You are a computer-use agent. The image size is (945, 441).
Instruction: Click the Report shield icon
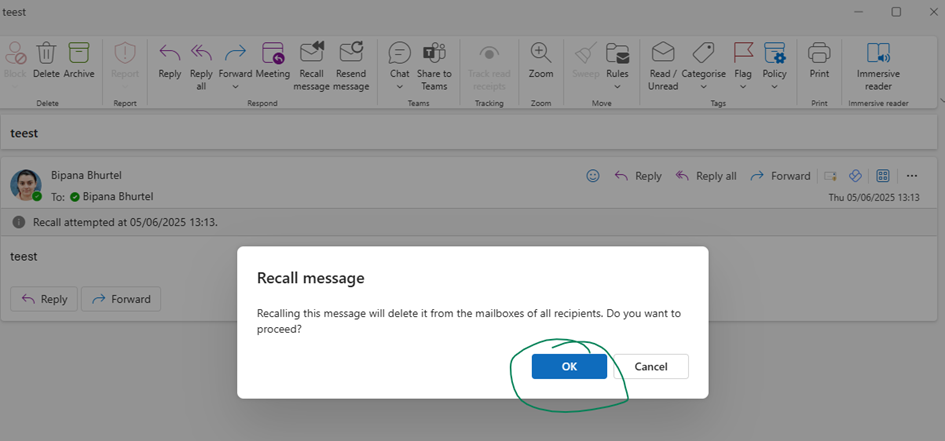[x=126, y=53]
